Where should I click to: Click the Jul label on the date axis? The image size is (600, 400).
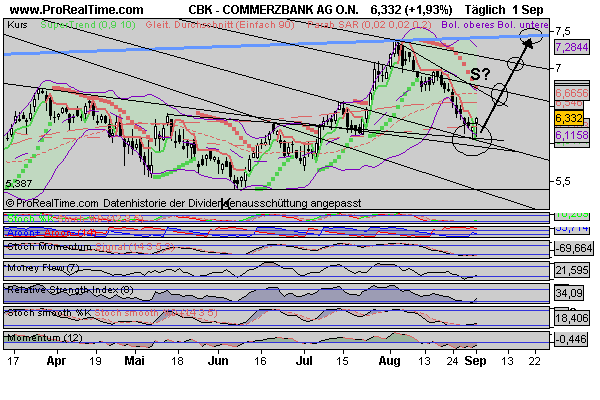(305, 361)
